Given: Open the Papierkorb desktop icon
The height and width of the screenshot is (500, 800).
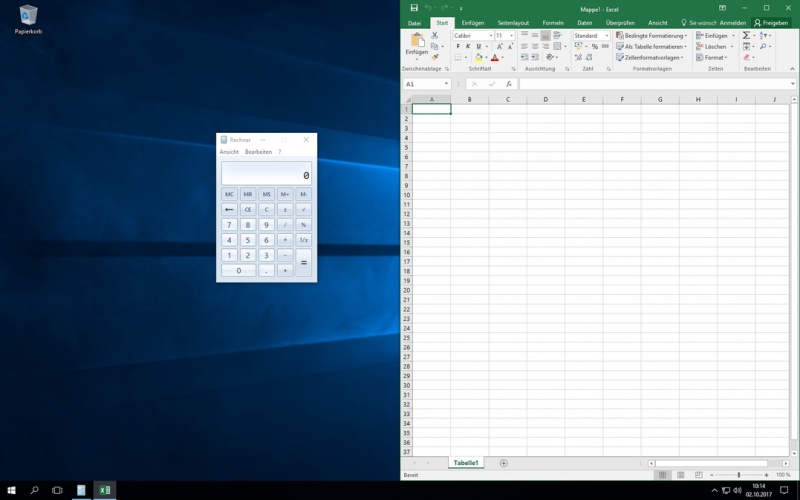Looking at the screenshot, I should tap(28, 19).
